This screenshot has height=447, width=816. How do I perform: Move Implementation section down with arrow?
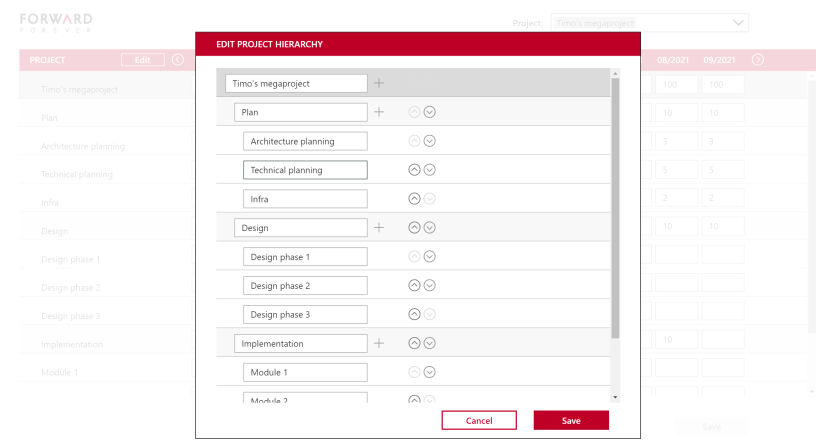[x=430, y=343]
